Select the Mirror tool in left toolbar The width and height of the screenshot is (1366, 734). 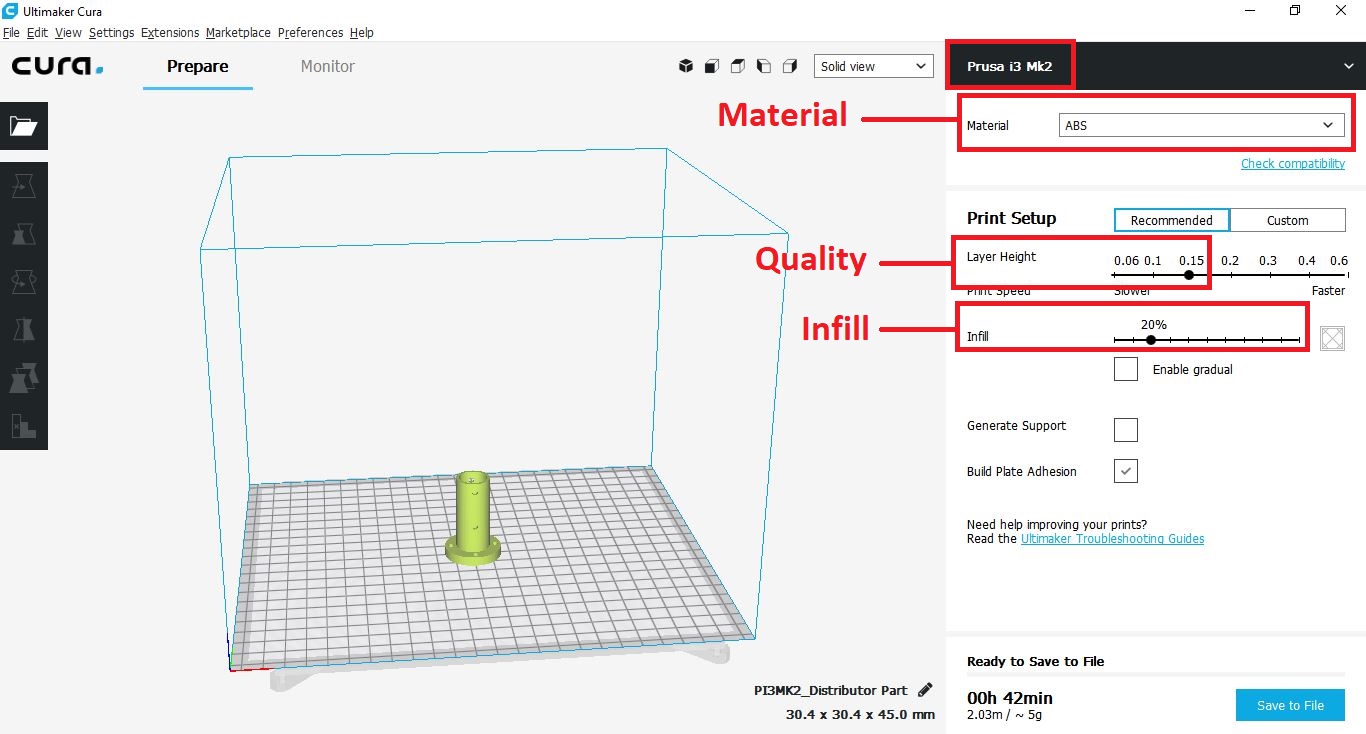pyautogui.click(x=23, y=330)
